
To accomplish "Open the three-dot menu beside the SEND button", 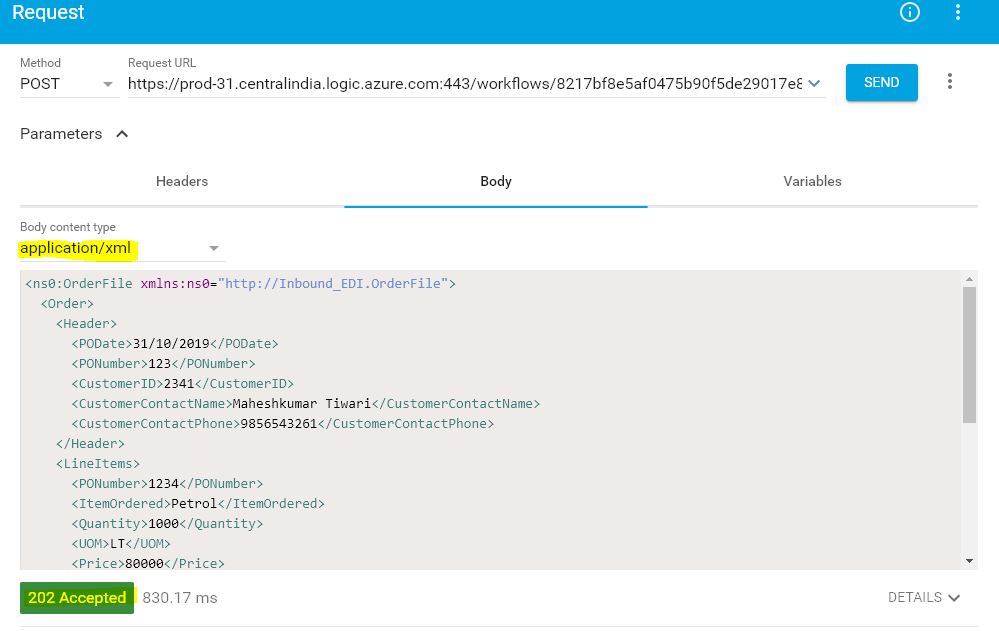I will click(x=949, y=81).
